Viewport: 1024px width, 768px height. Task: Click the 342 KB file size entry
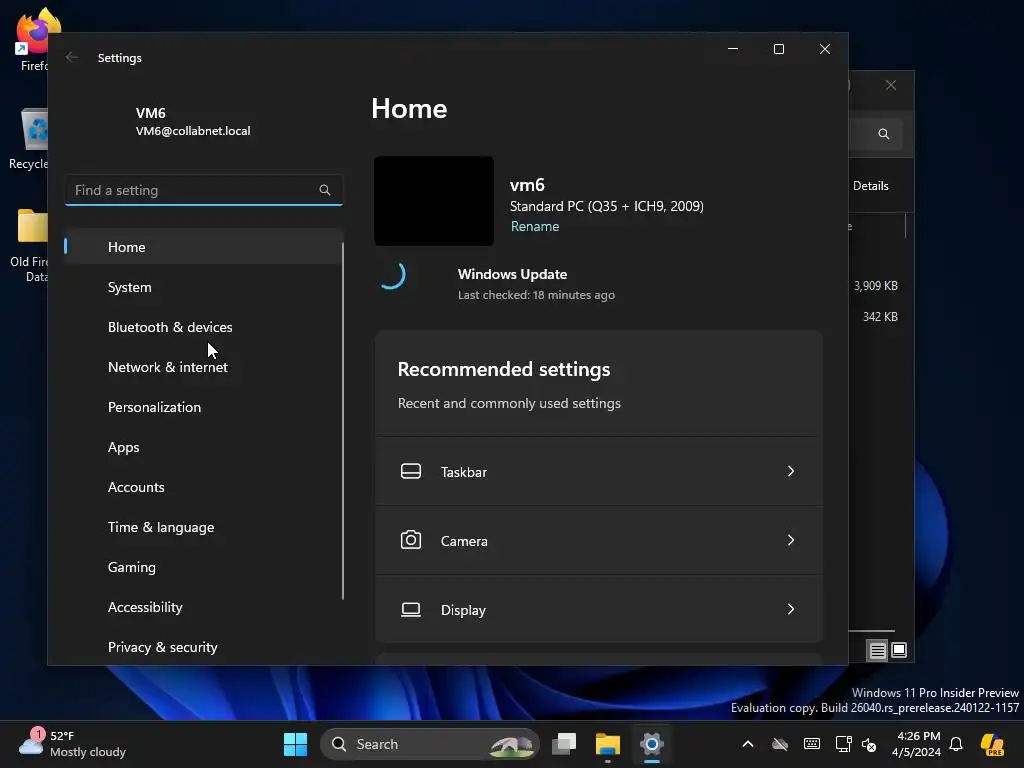click(880, 317)
